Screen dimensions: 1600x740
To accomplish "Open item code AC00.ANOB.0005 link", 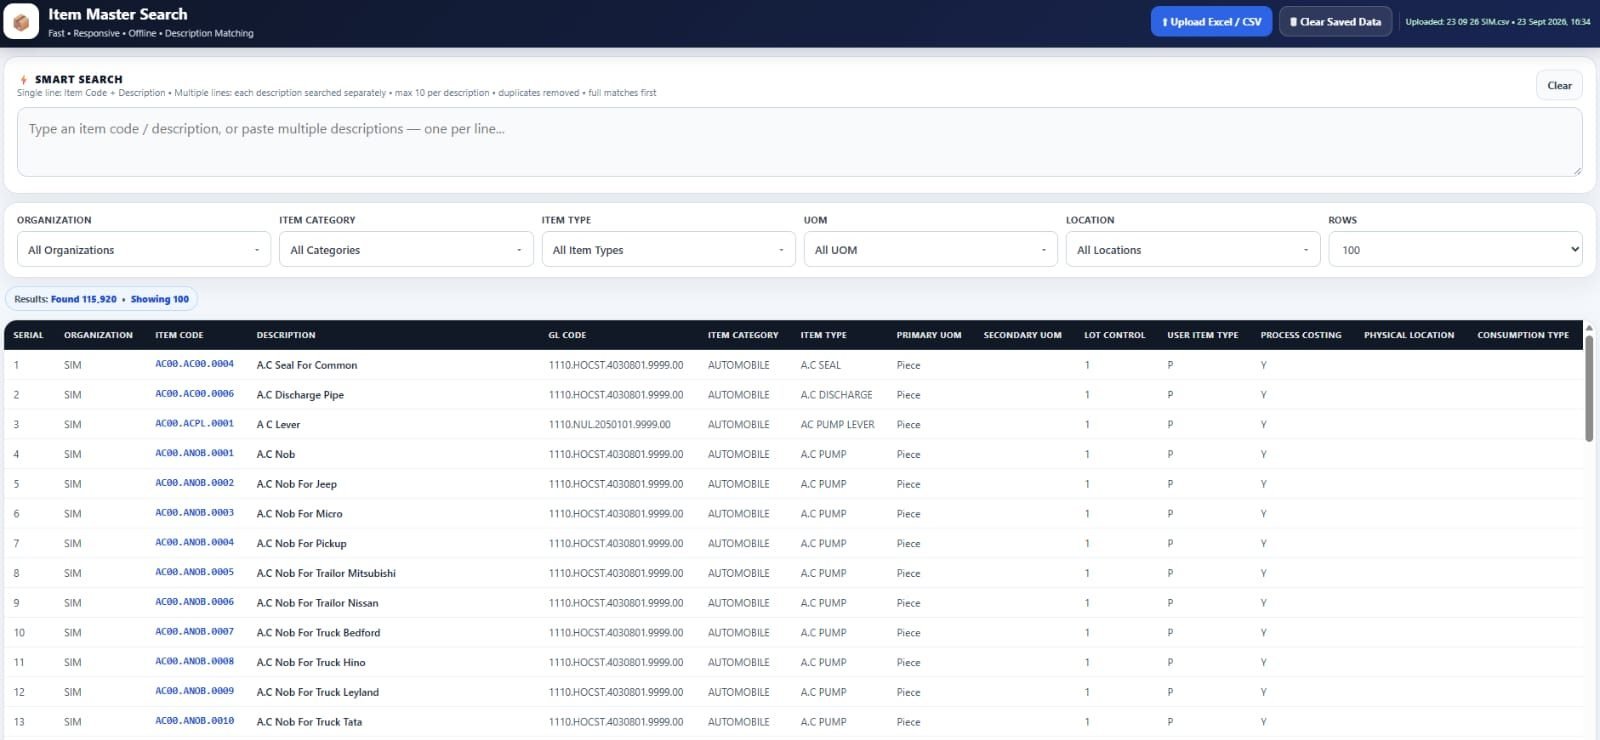I will point(194,572).
